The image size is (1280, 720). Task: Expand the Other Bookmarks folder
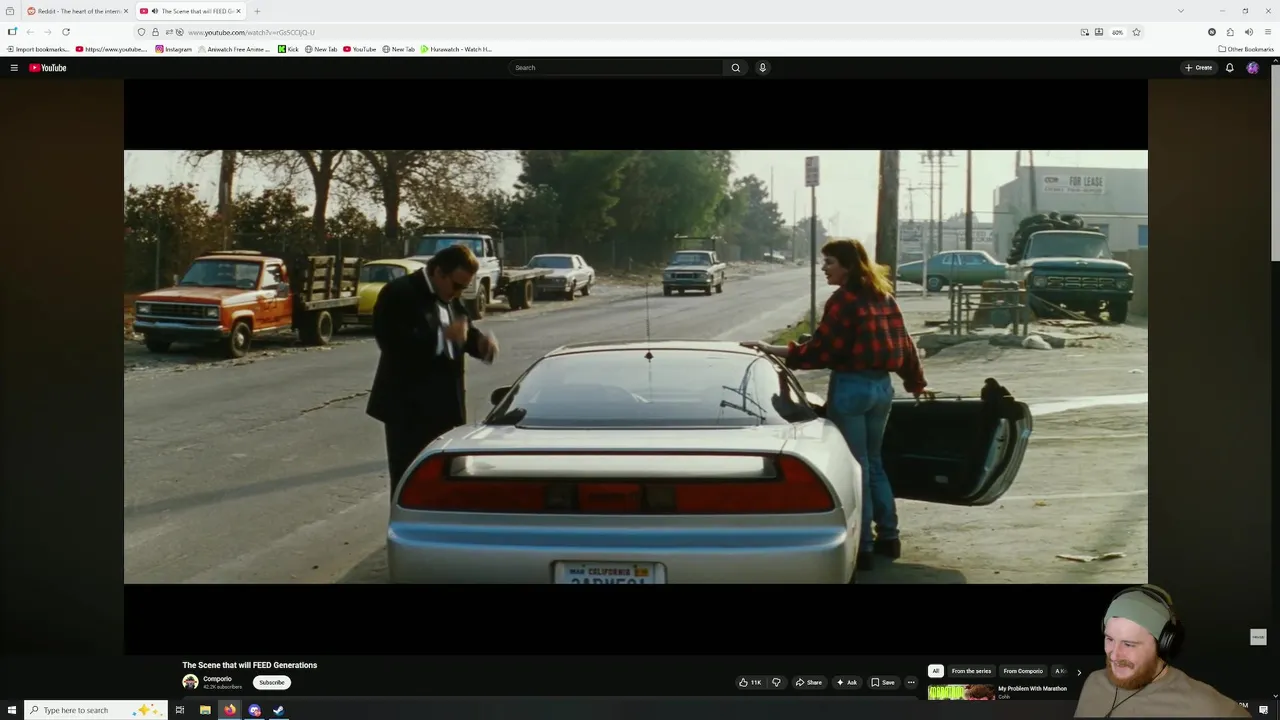1246,49
